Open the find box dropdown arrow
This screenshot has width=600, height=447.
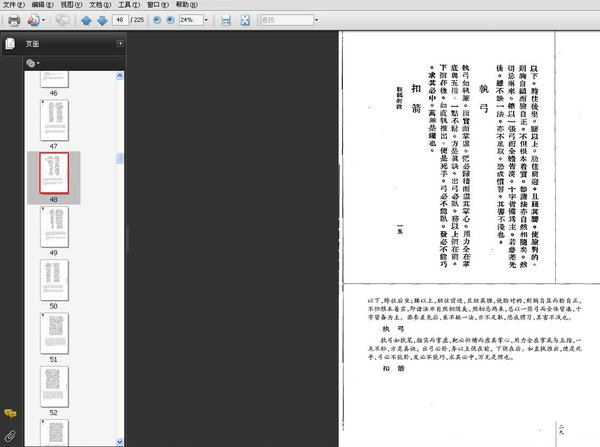click(316, 20)
